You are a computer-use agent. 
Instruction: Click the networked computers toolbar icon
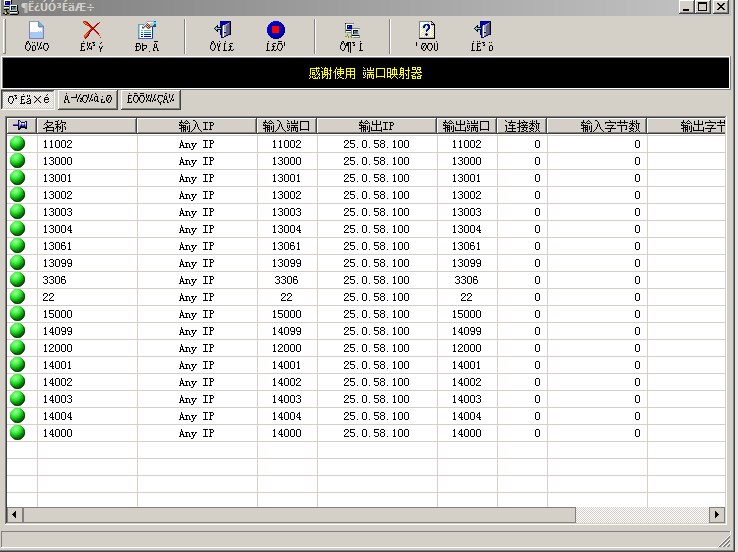(352, 30)
